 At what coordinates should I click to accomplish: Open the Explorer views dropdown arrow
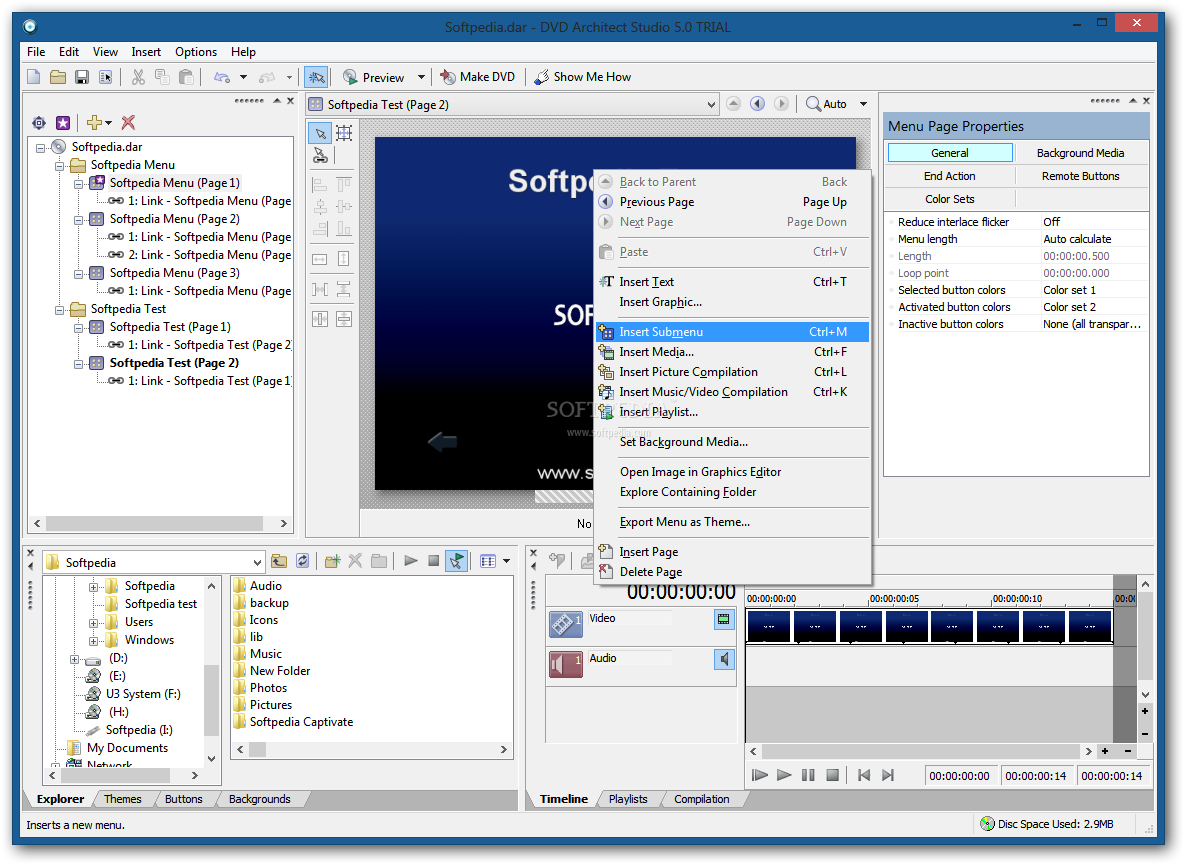(506, 561)
